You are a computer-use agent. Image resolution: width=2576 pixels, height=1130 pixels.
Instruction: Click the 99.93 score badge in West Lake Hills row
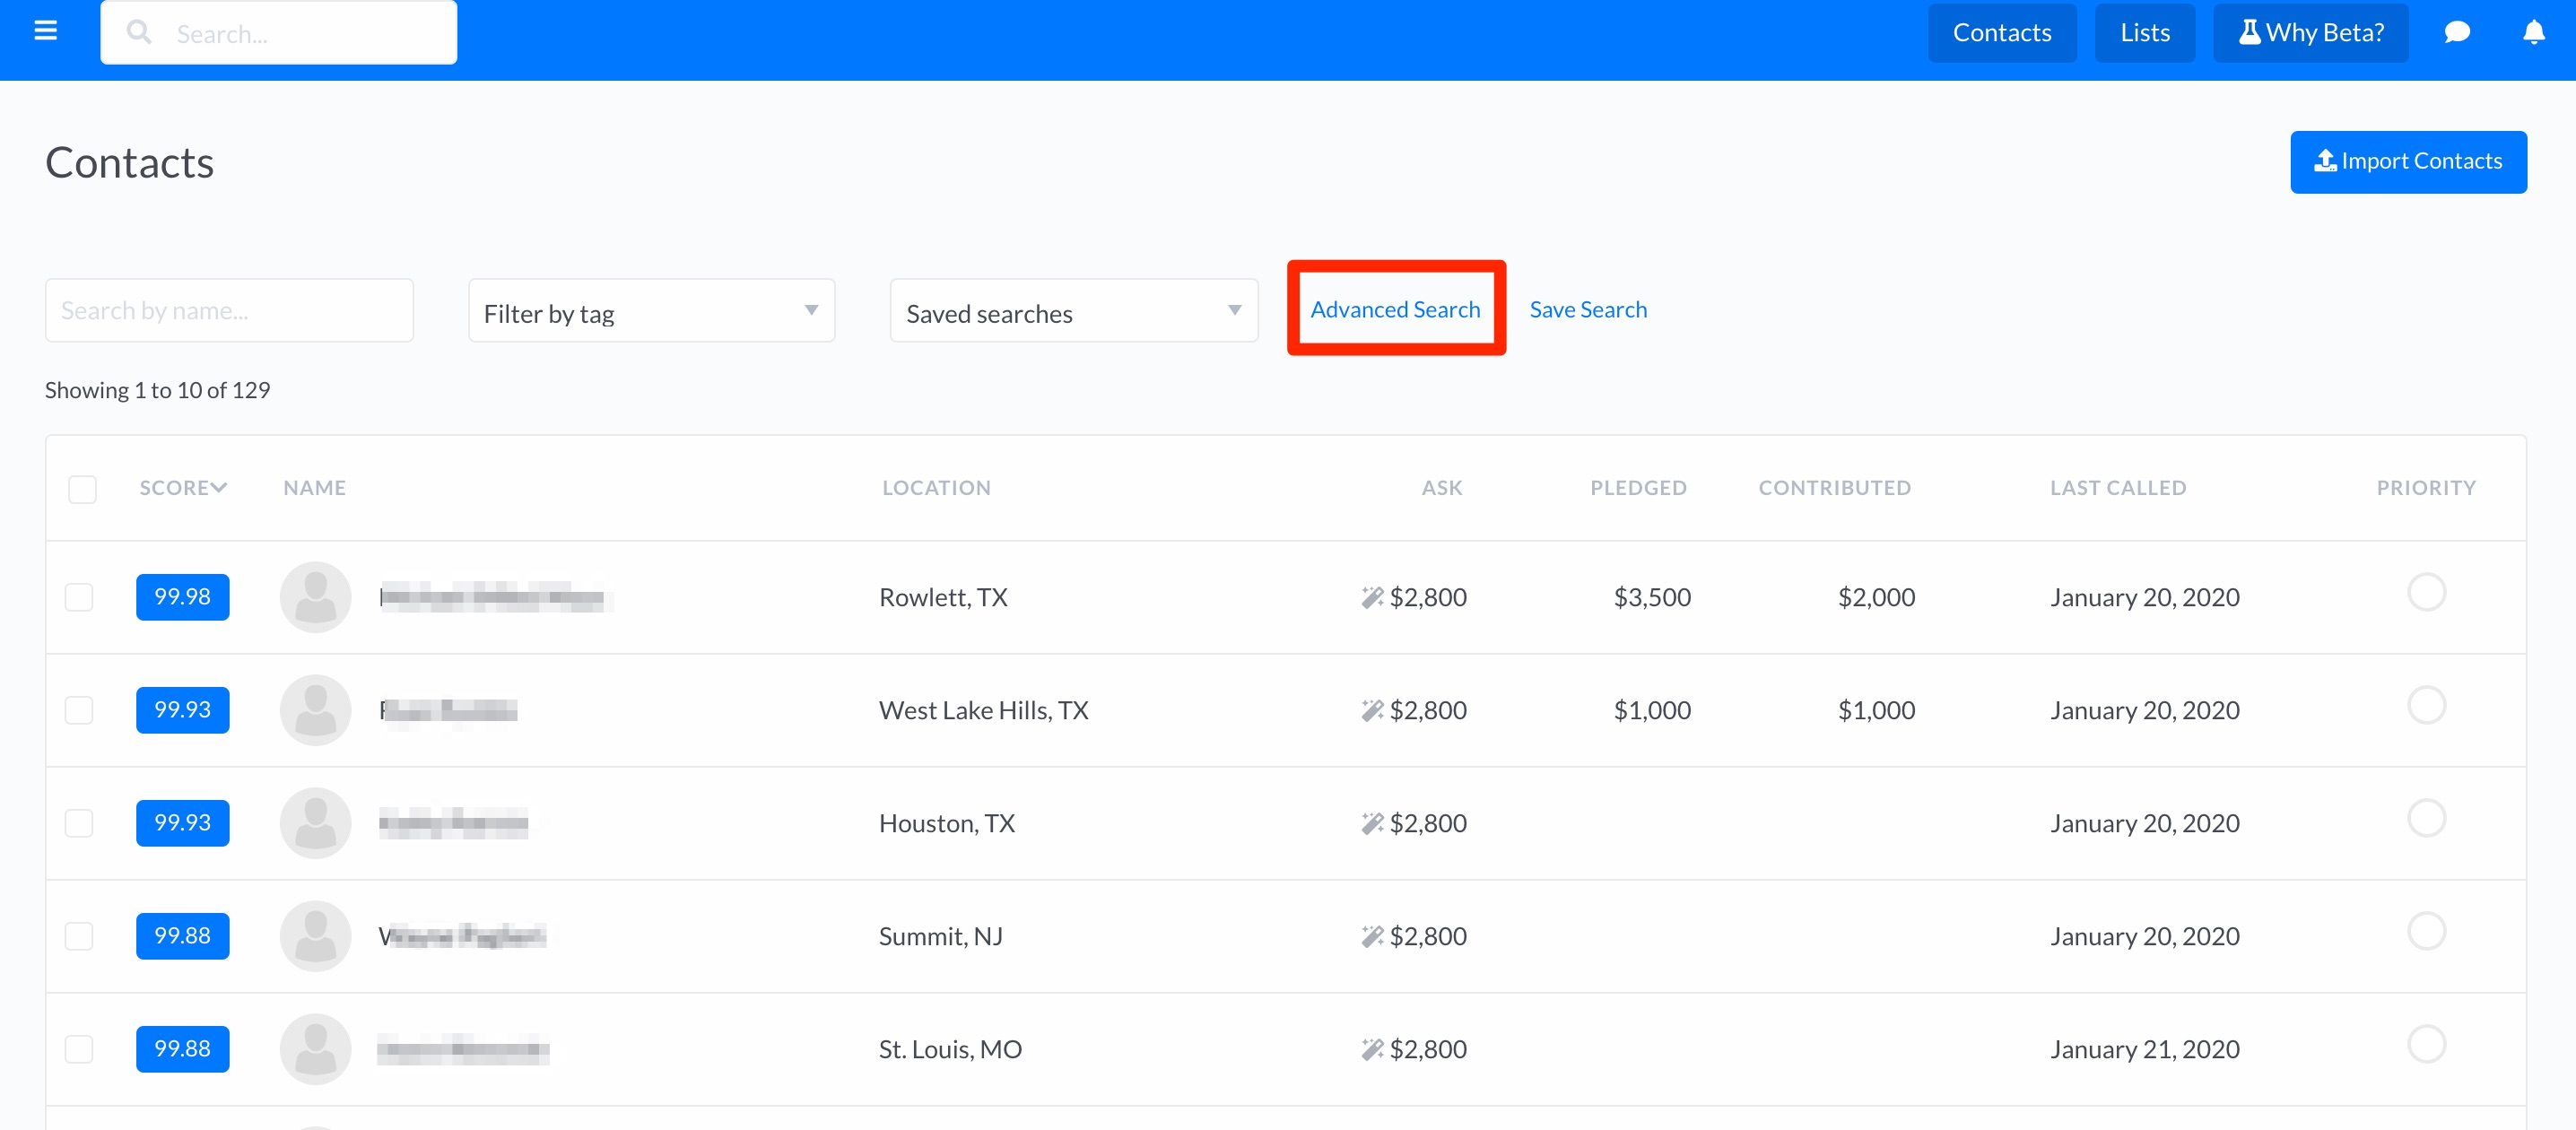183,710
